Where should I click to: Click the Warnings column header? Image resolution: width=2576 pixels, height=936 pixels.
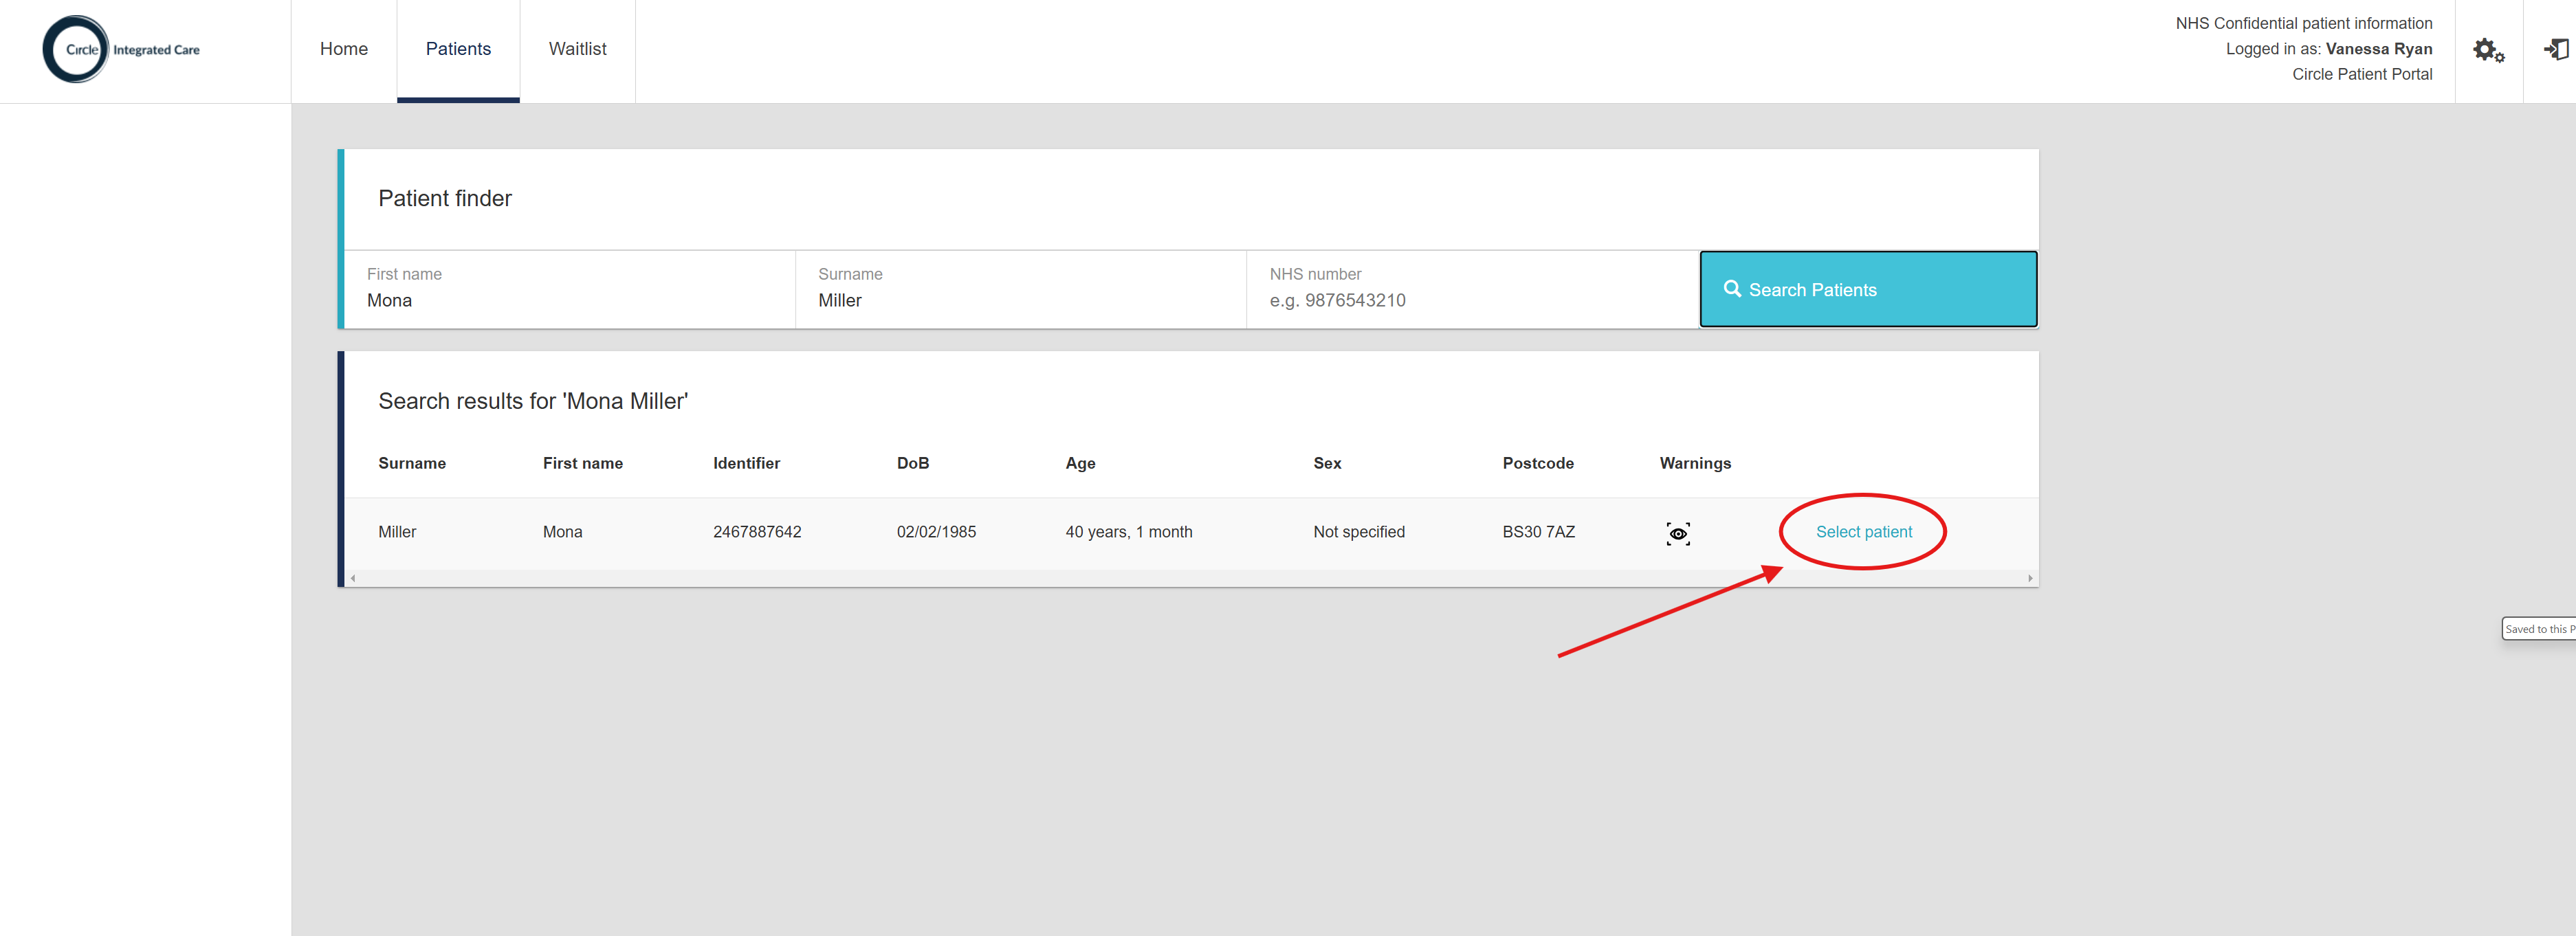click(x=1694, y=463)
